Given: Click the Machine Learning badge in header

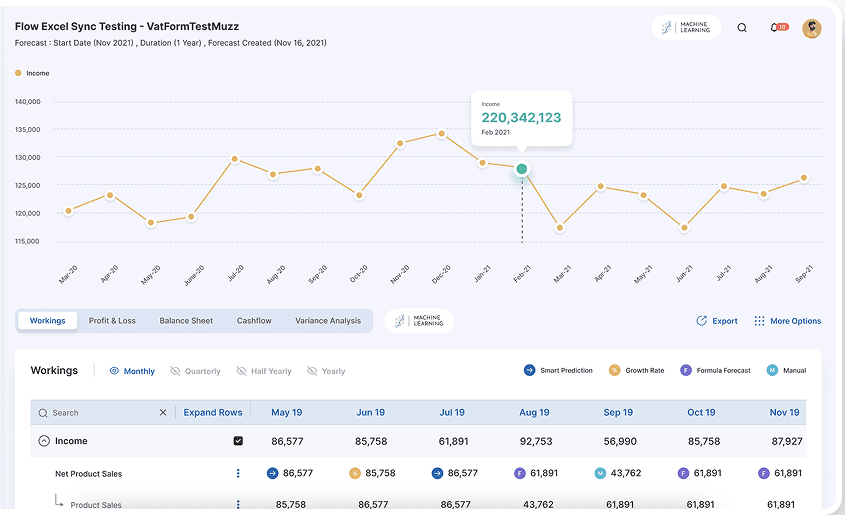Looking at the screenshot, I should pyautogui.click(x=686, y=27).
